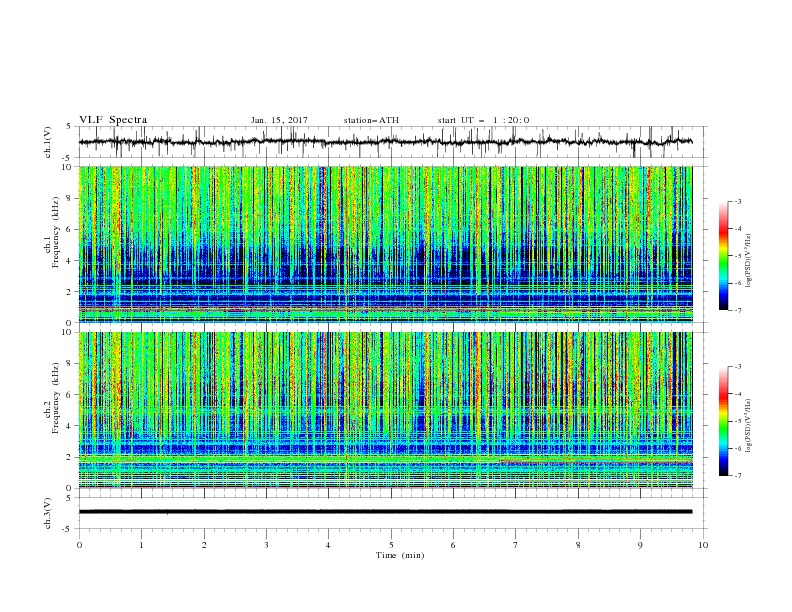
Task: Click the "-7" tick on ch.1 color bar
Action: point(737,310)
